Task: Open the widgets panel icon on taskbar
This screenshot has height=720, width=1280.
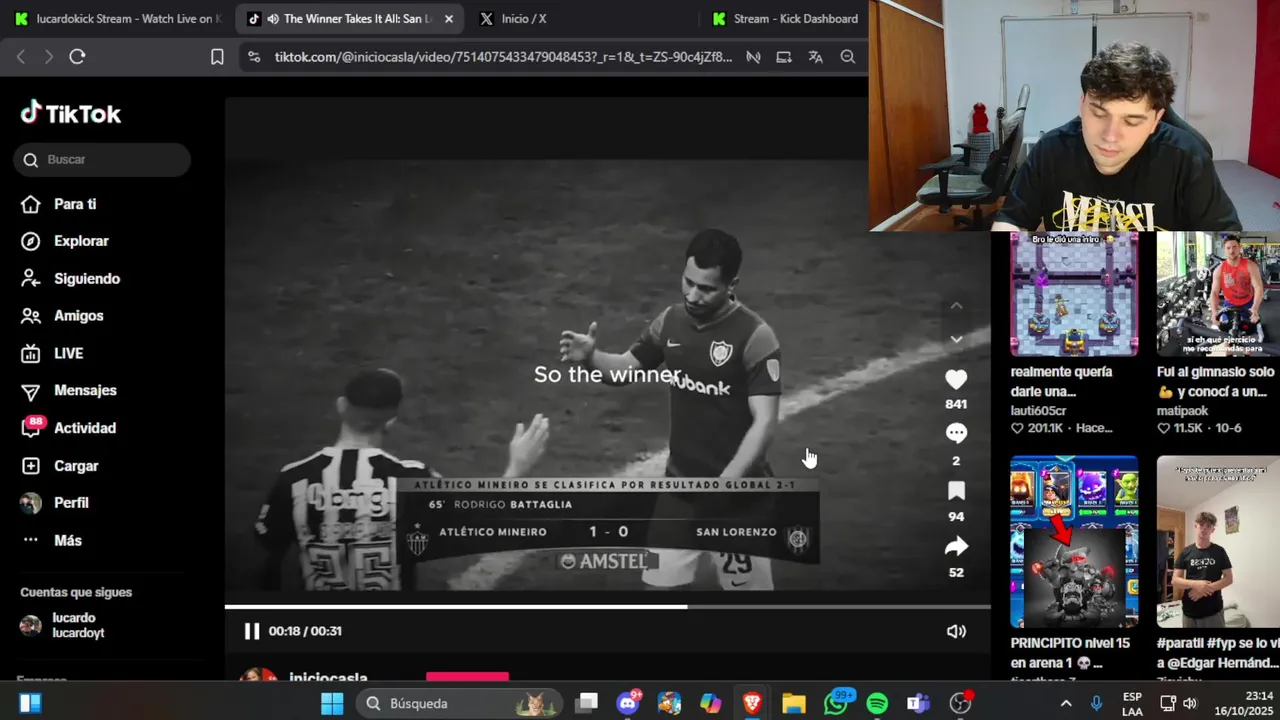Action: 30,704
